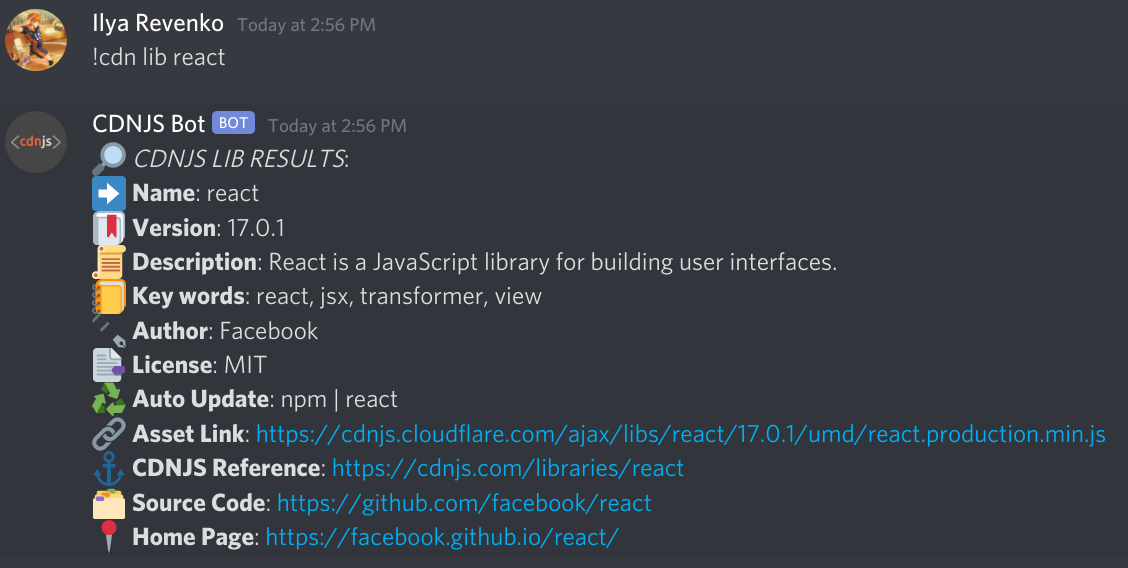Click the bookmark emoji beside Version
The height and width of the screenshot is (568, 1128).
pos(109,228)
